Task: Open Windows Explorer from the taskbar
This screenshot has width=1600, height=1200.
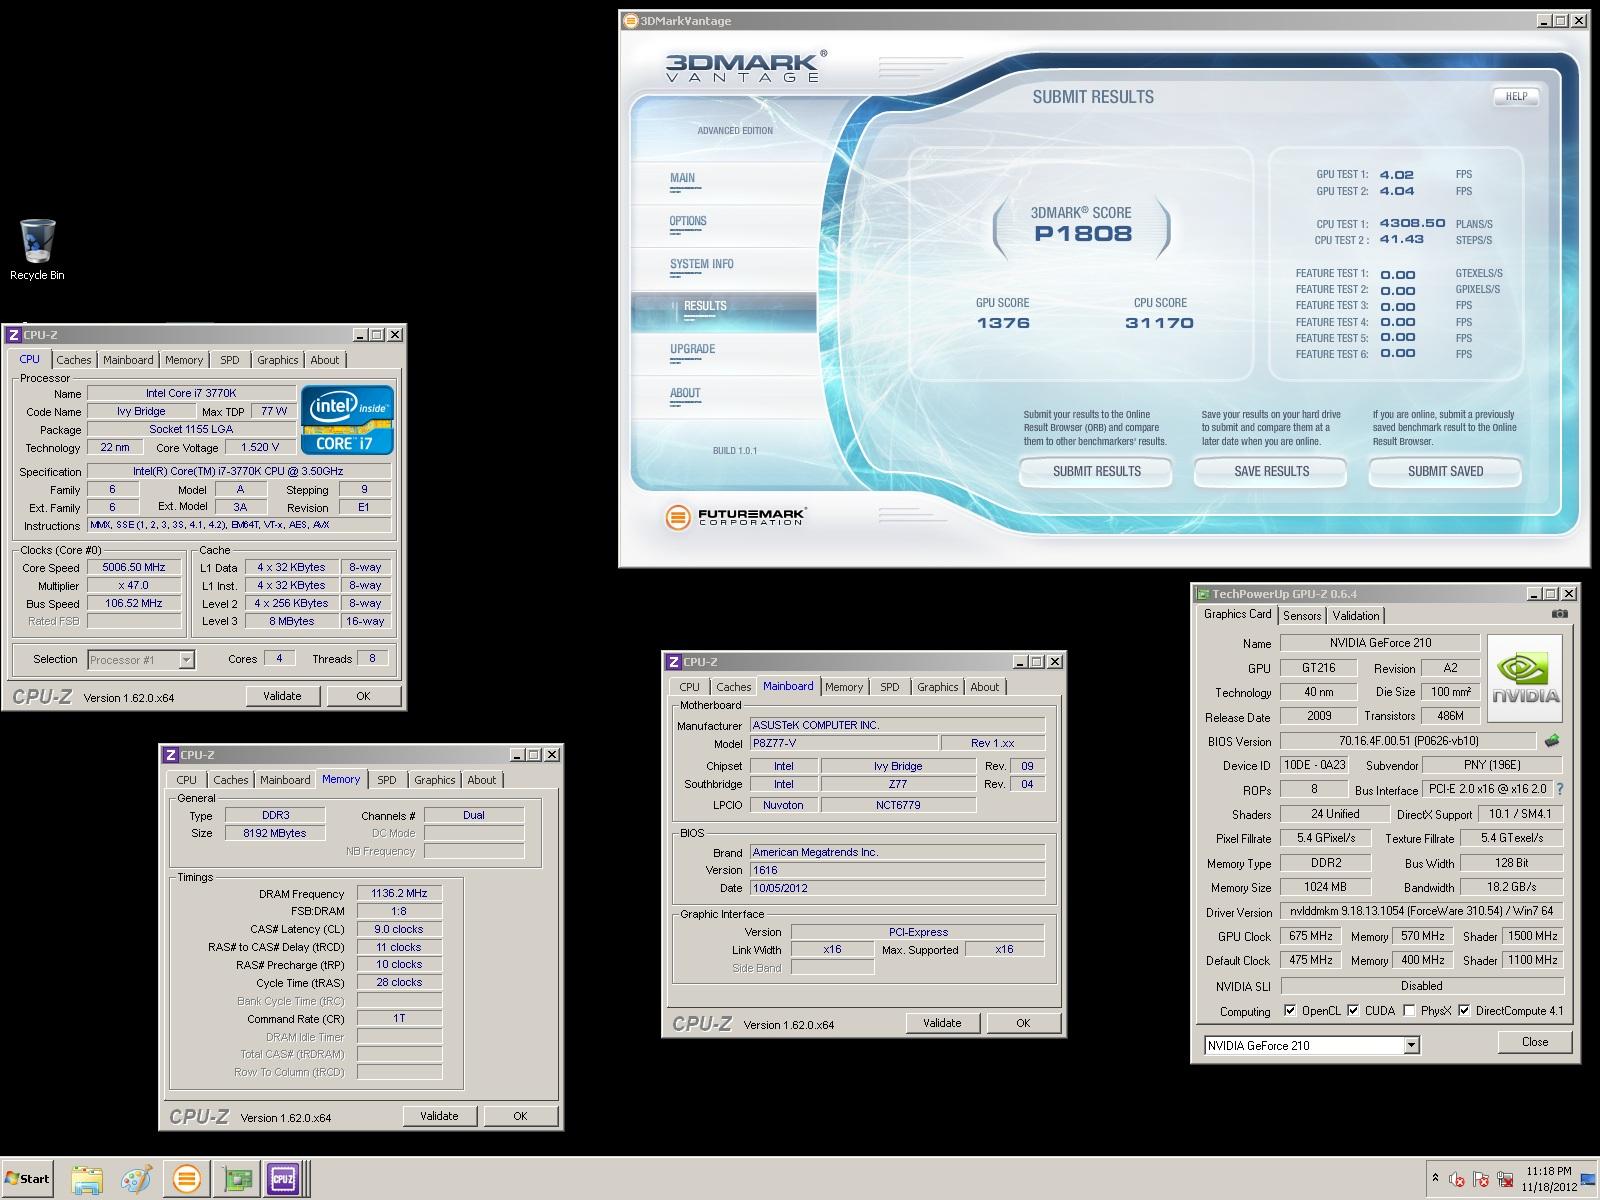Action: tap(87, 1179)
